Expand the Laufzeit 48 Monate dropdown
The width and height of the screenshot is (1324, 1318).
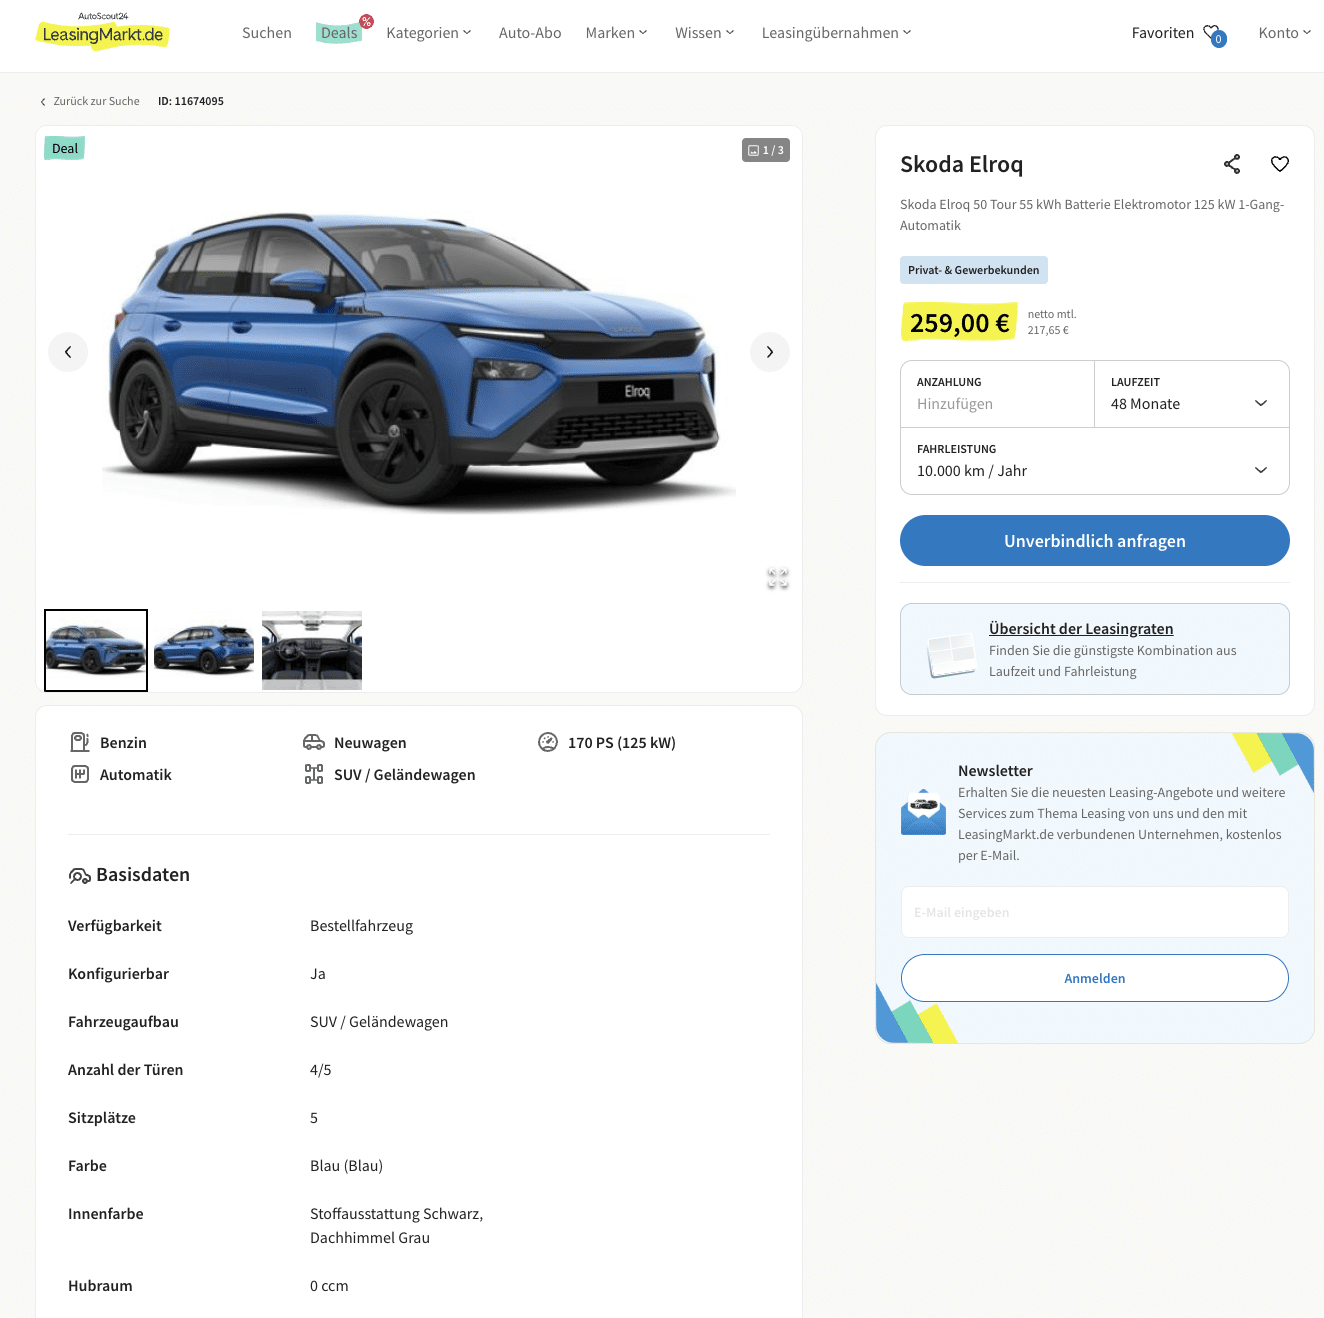[x=1192, y=394]
